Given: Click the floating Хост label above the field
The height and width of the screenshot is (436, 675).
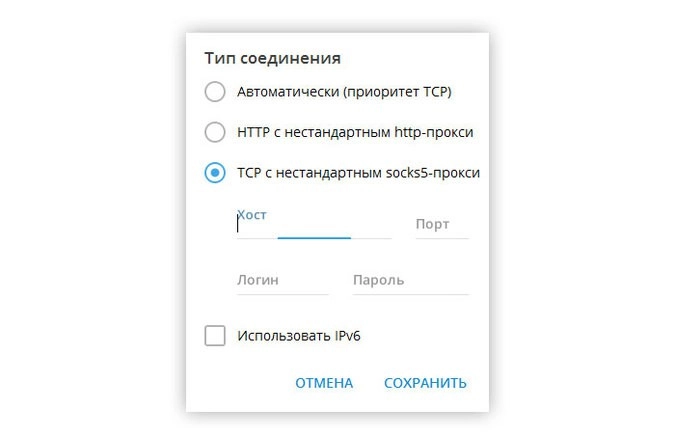Looking at the screenshot, I should [x=252, y=214].
